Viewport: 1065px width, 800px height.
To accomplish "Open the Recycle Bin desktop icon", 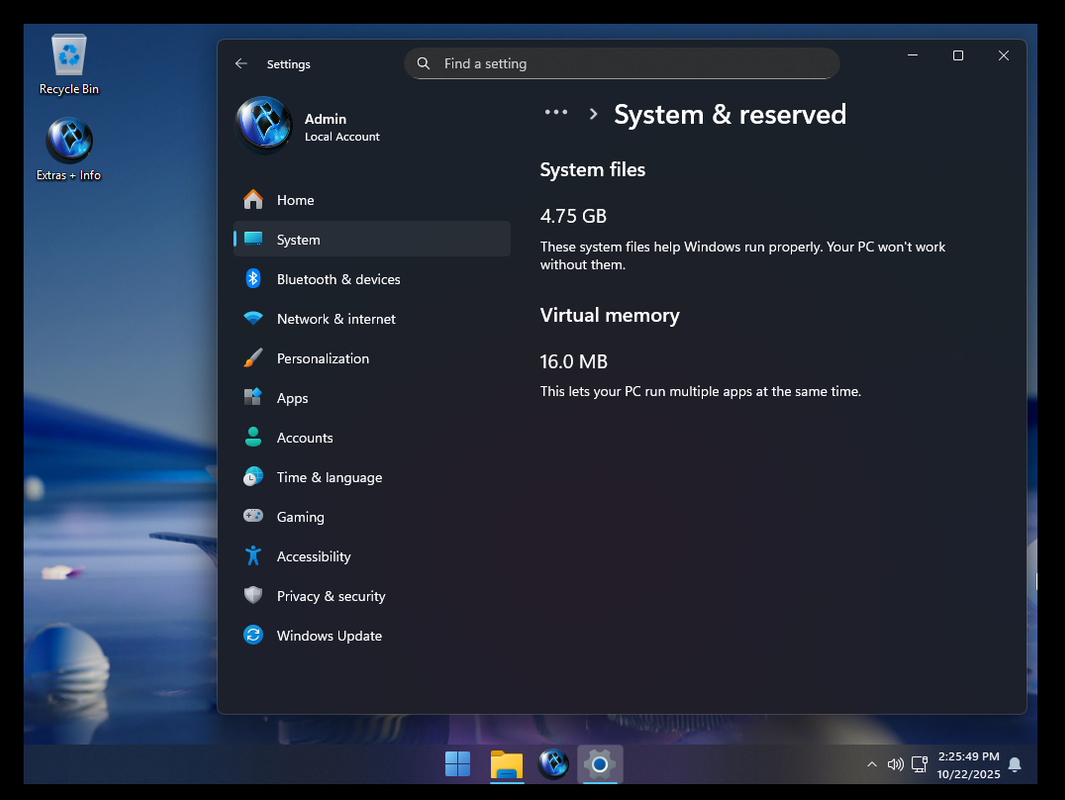I will coord(69,65).
